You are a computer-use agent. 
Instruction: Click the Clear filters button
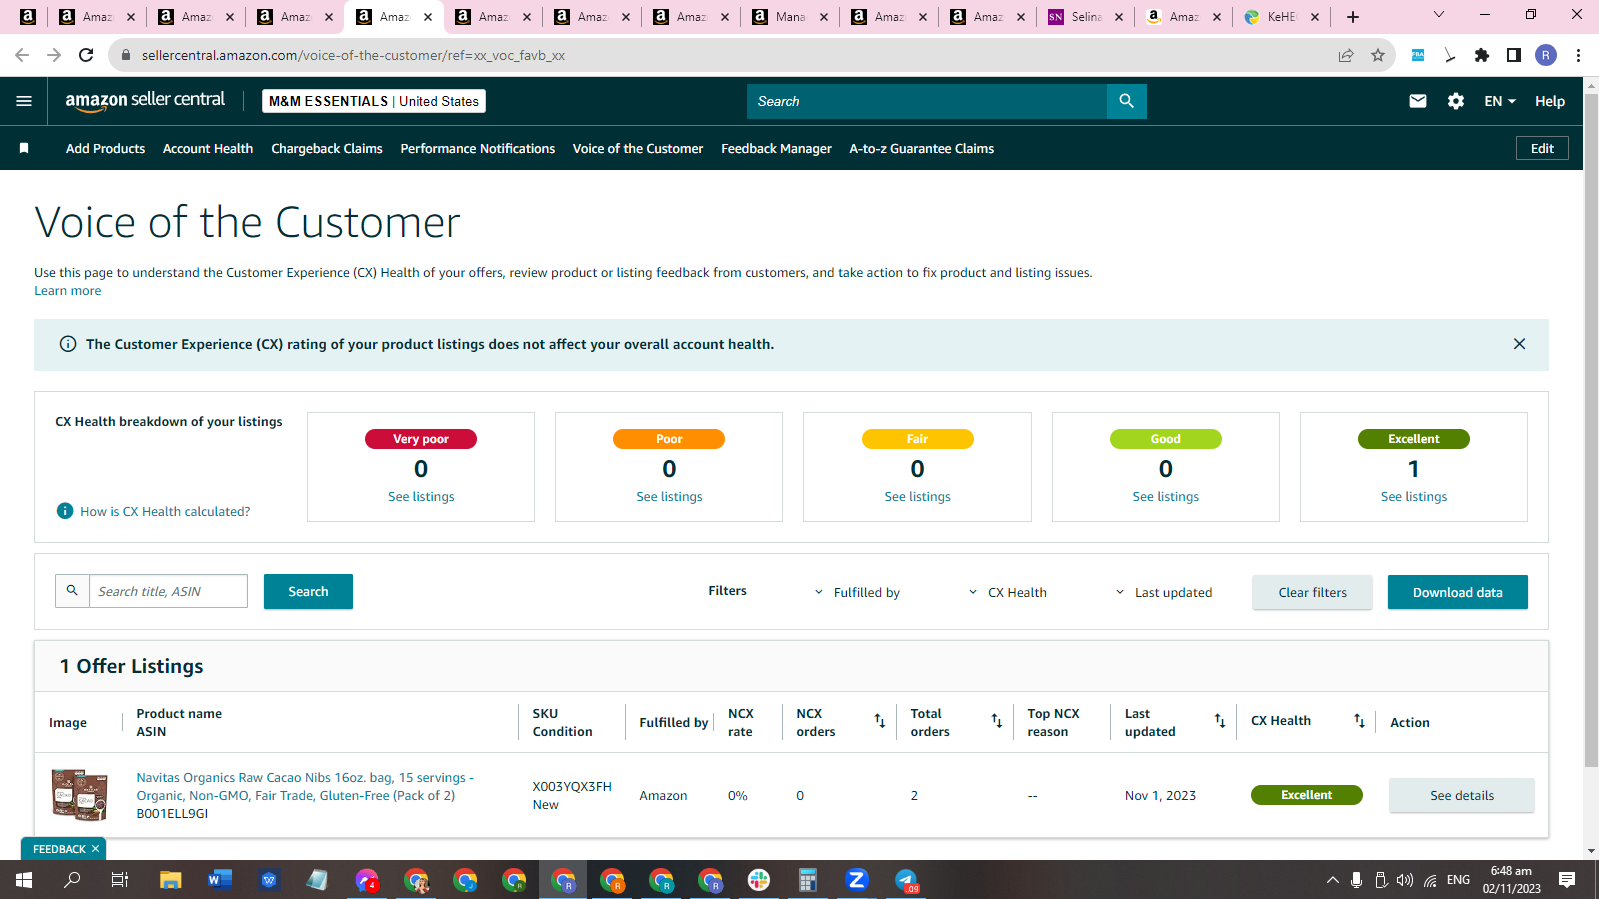point(1312,592)
